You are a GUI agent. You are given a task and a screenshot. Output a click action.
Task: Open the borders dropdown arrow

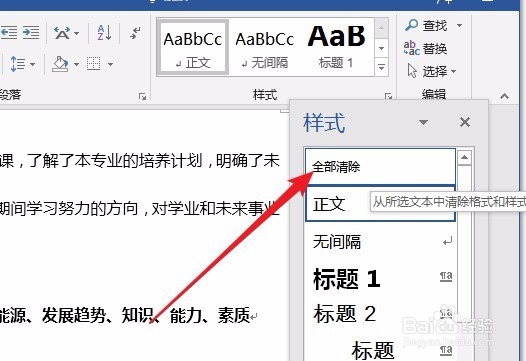coord(110,64)
